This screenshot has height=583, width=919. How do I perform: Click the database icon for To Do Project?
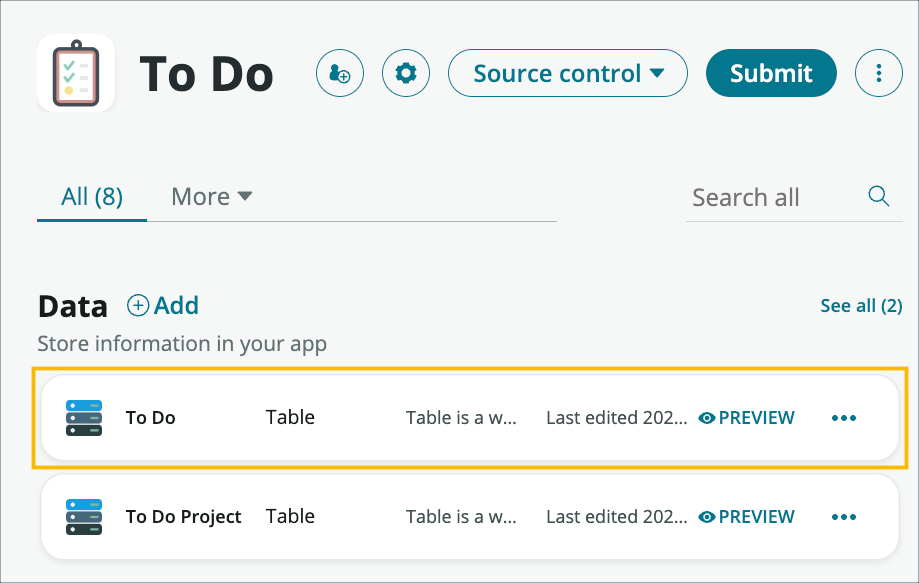pyautogui.click(x=84, y=516)
